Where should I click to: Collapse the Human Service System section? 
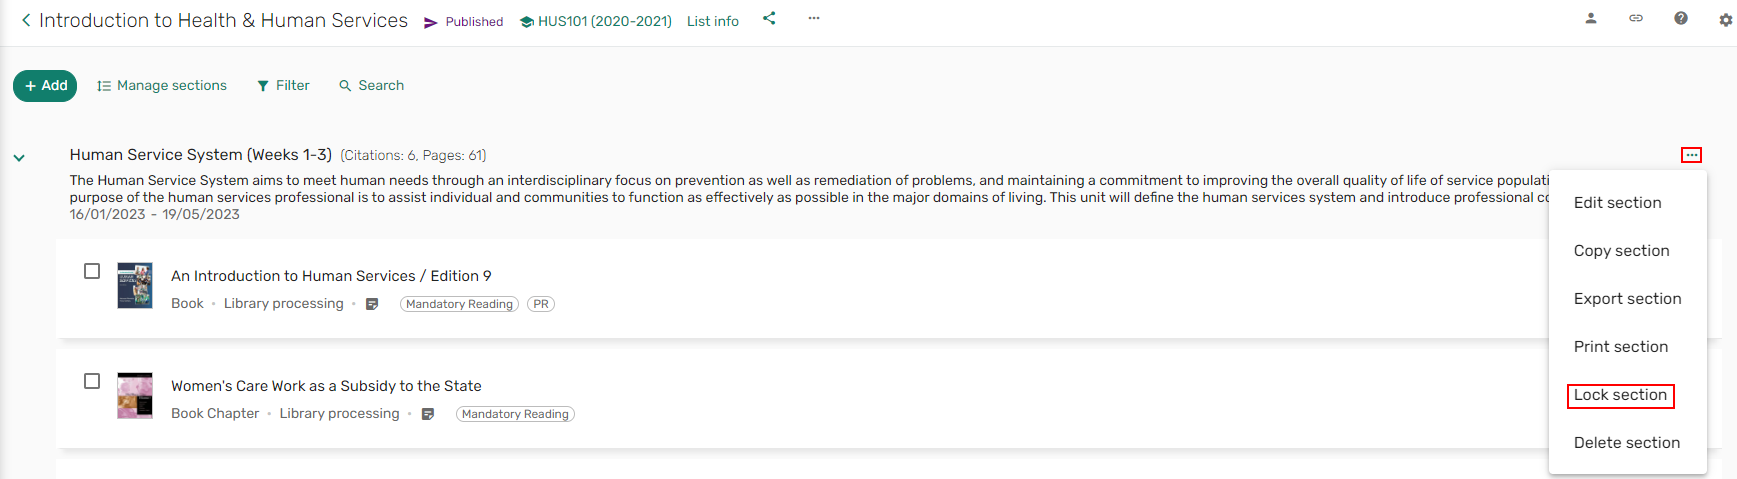19,158
